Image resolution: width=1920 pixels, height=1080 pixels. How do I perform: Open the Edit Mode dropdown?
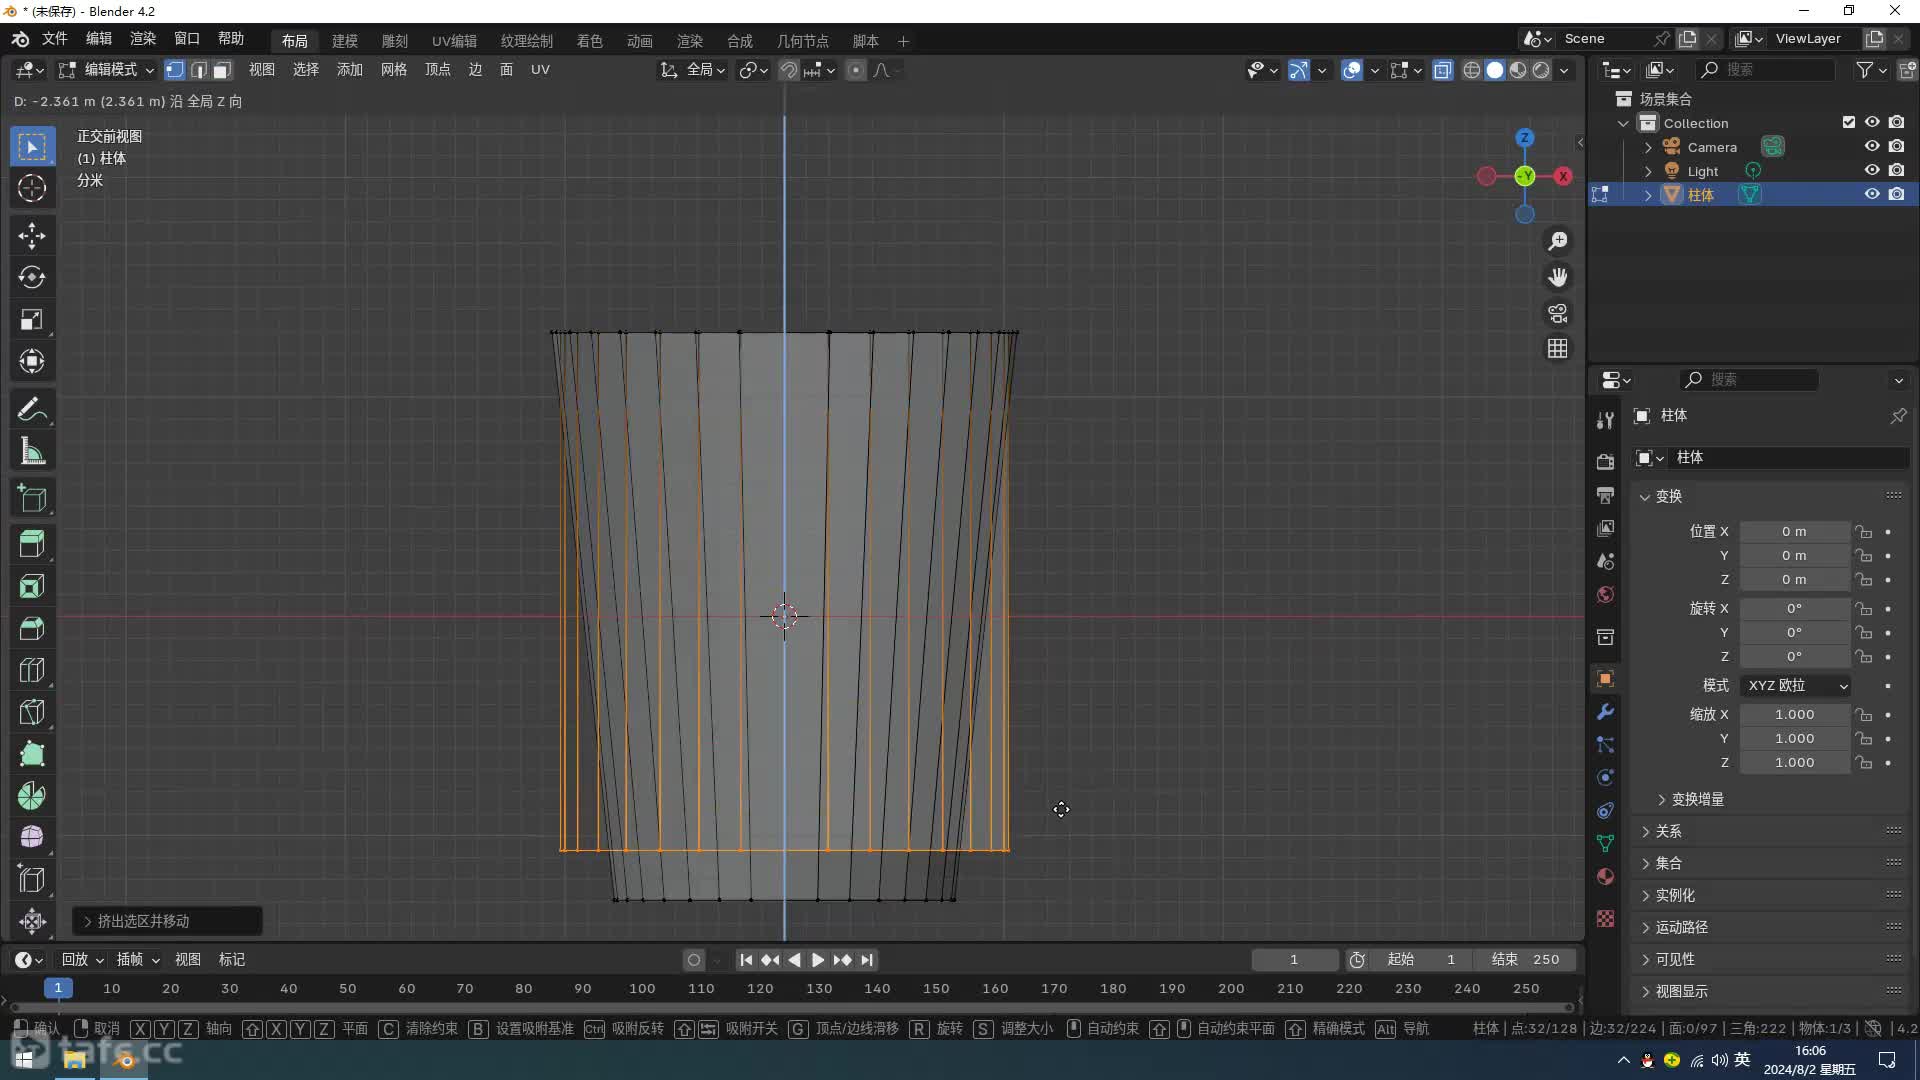click(x=106, y=70)
